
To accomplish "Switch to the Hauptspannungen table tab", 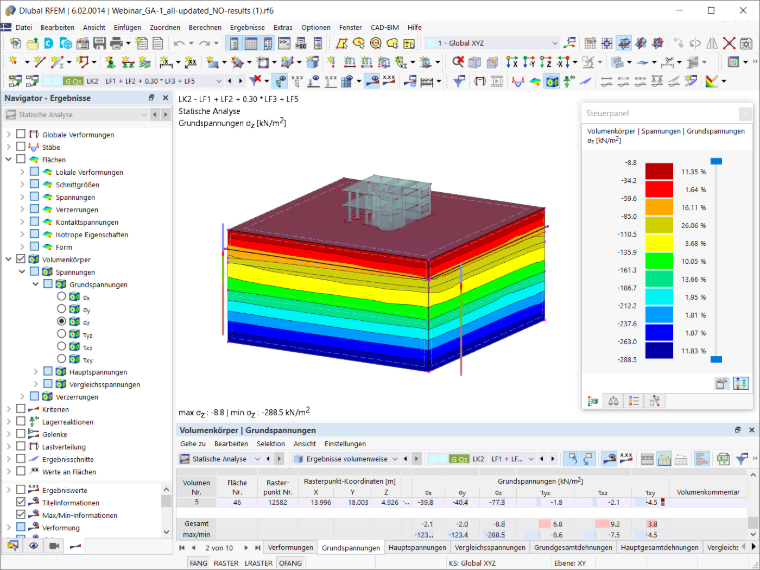I will click(x=417, y=547).
